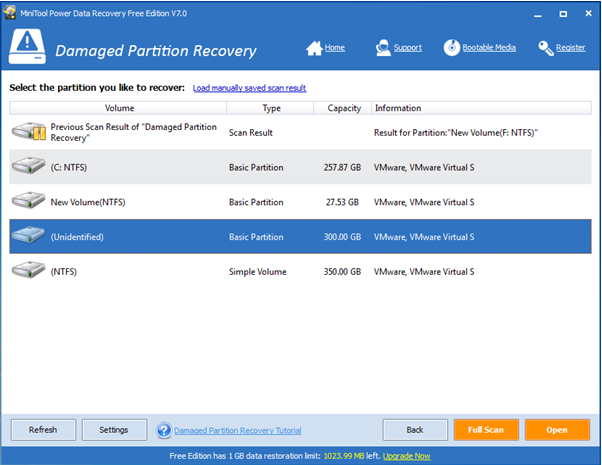Open the Bootable Media link
The image size is (602, 465).
[489, 48]
